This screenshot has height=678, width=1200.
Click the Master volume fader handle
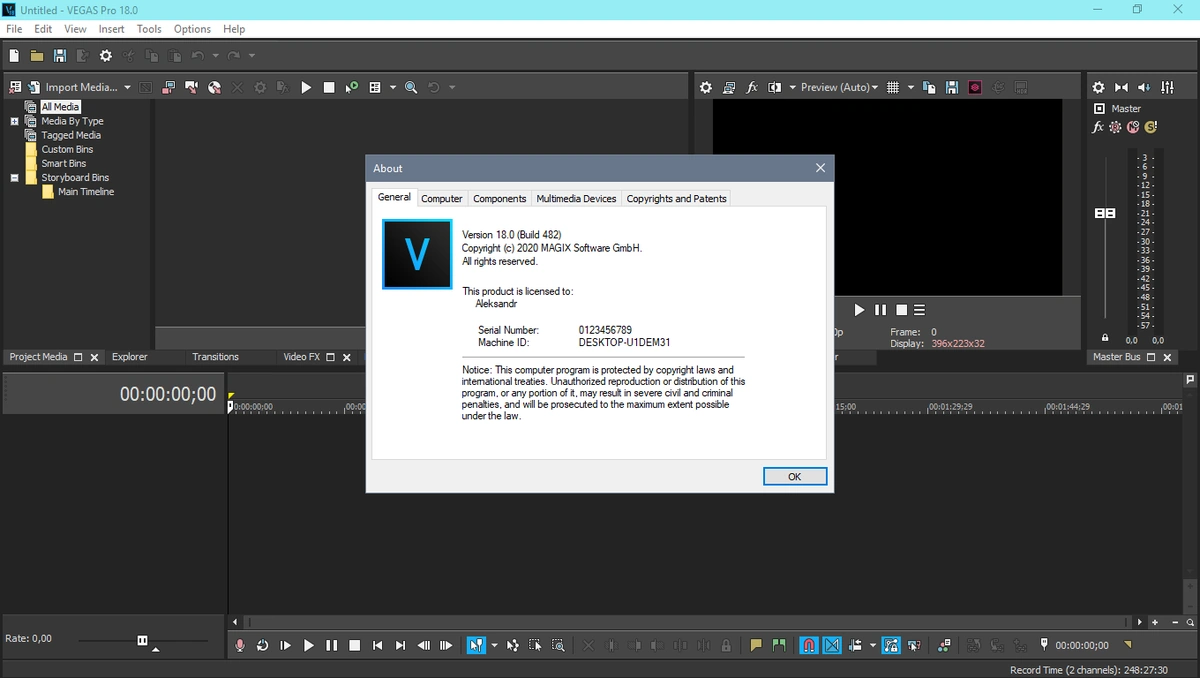(1105, 214)
